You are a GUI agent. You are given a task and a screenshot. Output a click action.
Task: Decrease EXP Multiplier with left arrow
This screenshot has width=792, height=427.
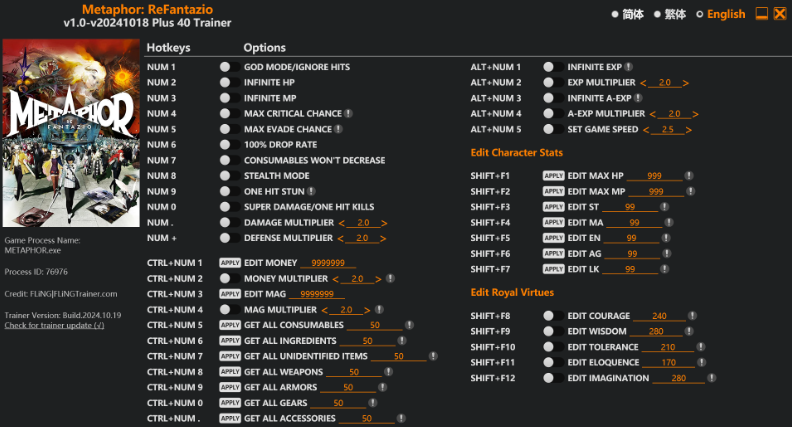(x=643, y=83)
